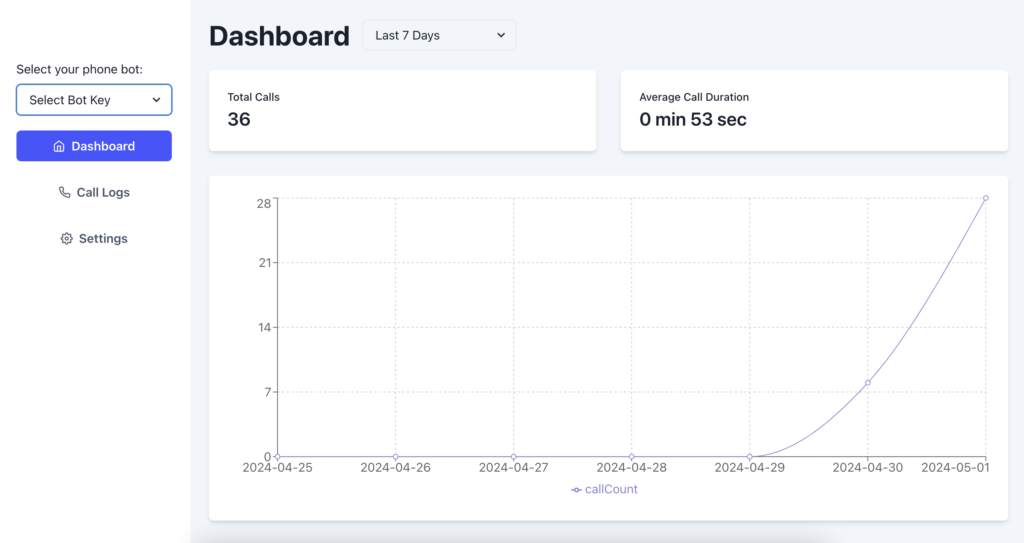This screenshot has height=543, width=1024.
Task: Pick the 2024-04-27 data point
Action: coord(513,456)
